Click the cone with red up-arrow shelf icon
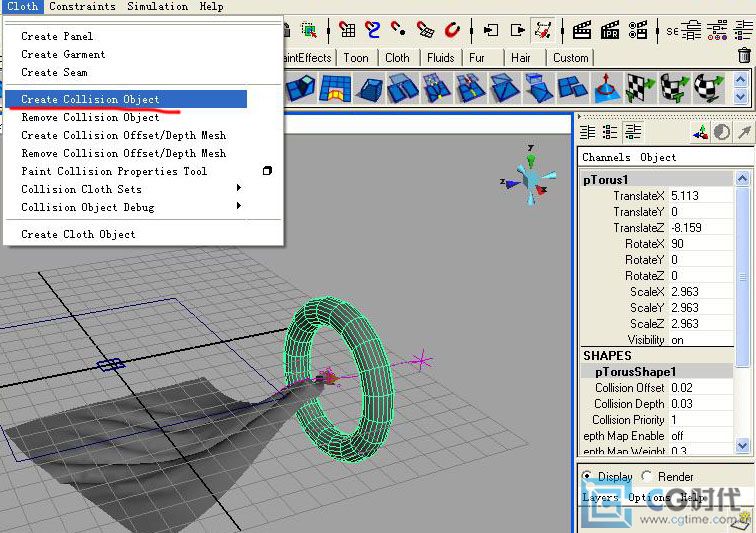 point(607,88)
